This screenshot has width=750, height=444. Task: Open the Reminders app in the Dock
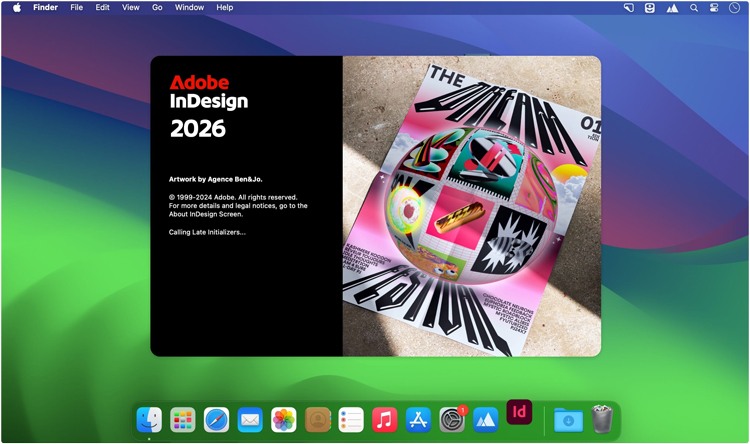coord(351,419)
